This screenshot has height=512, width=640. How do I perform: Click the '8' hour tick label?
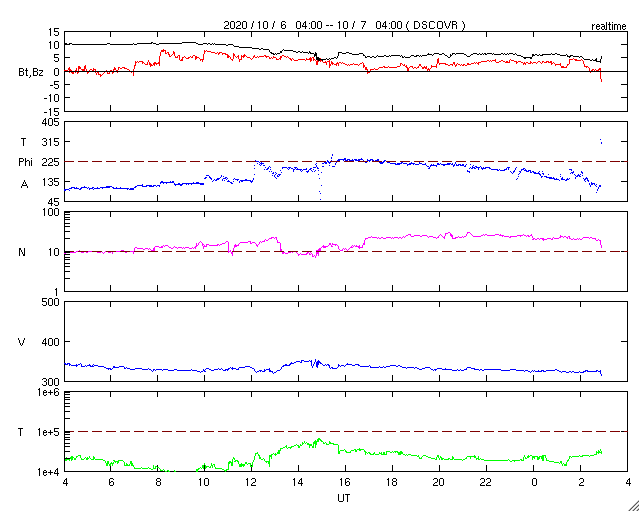(158, 483)
